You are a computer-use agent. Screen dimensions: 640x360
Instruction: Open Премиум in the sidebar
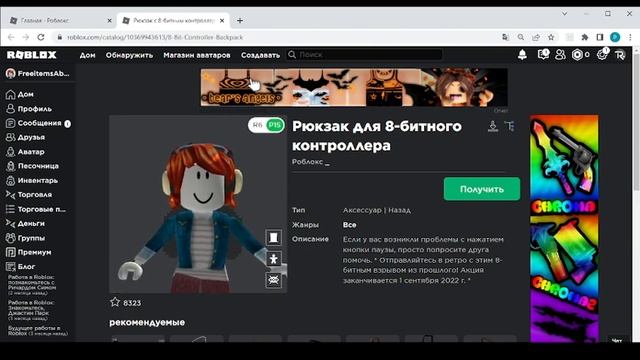(34, 252)
